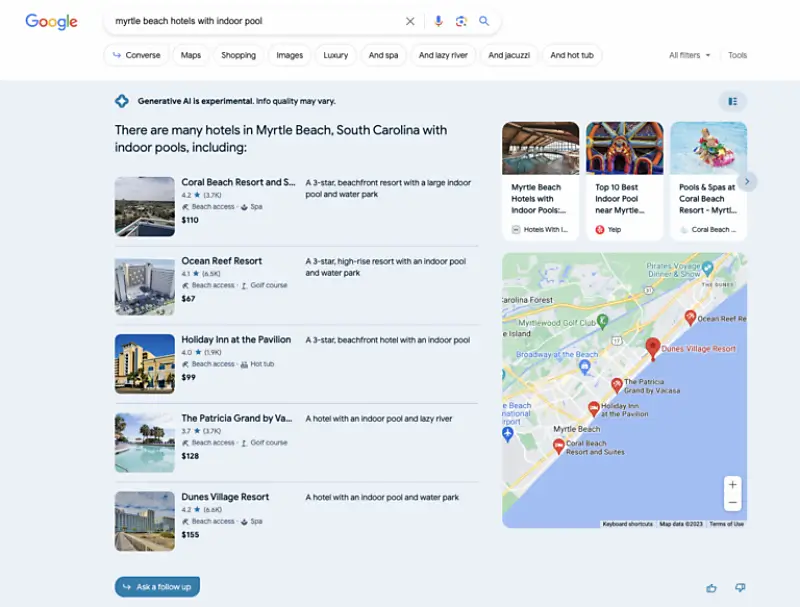Screen dimensions: 800x607
Task: Open Dunes Village Resort listing title
Action: [225, 496]
